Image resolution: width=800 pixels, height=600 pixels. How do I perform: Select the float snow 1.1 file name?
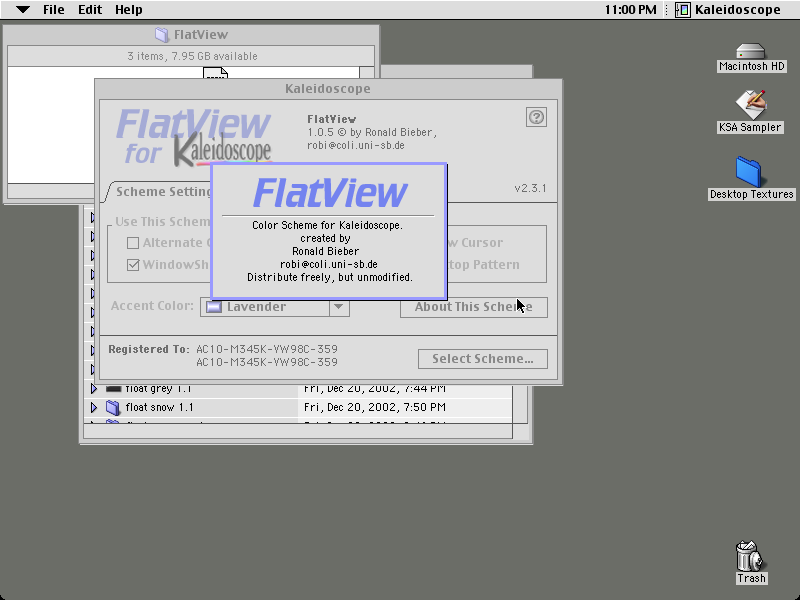[x=160, y=407]
